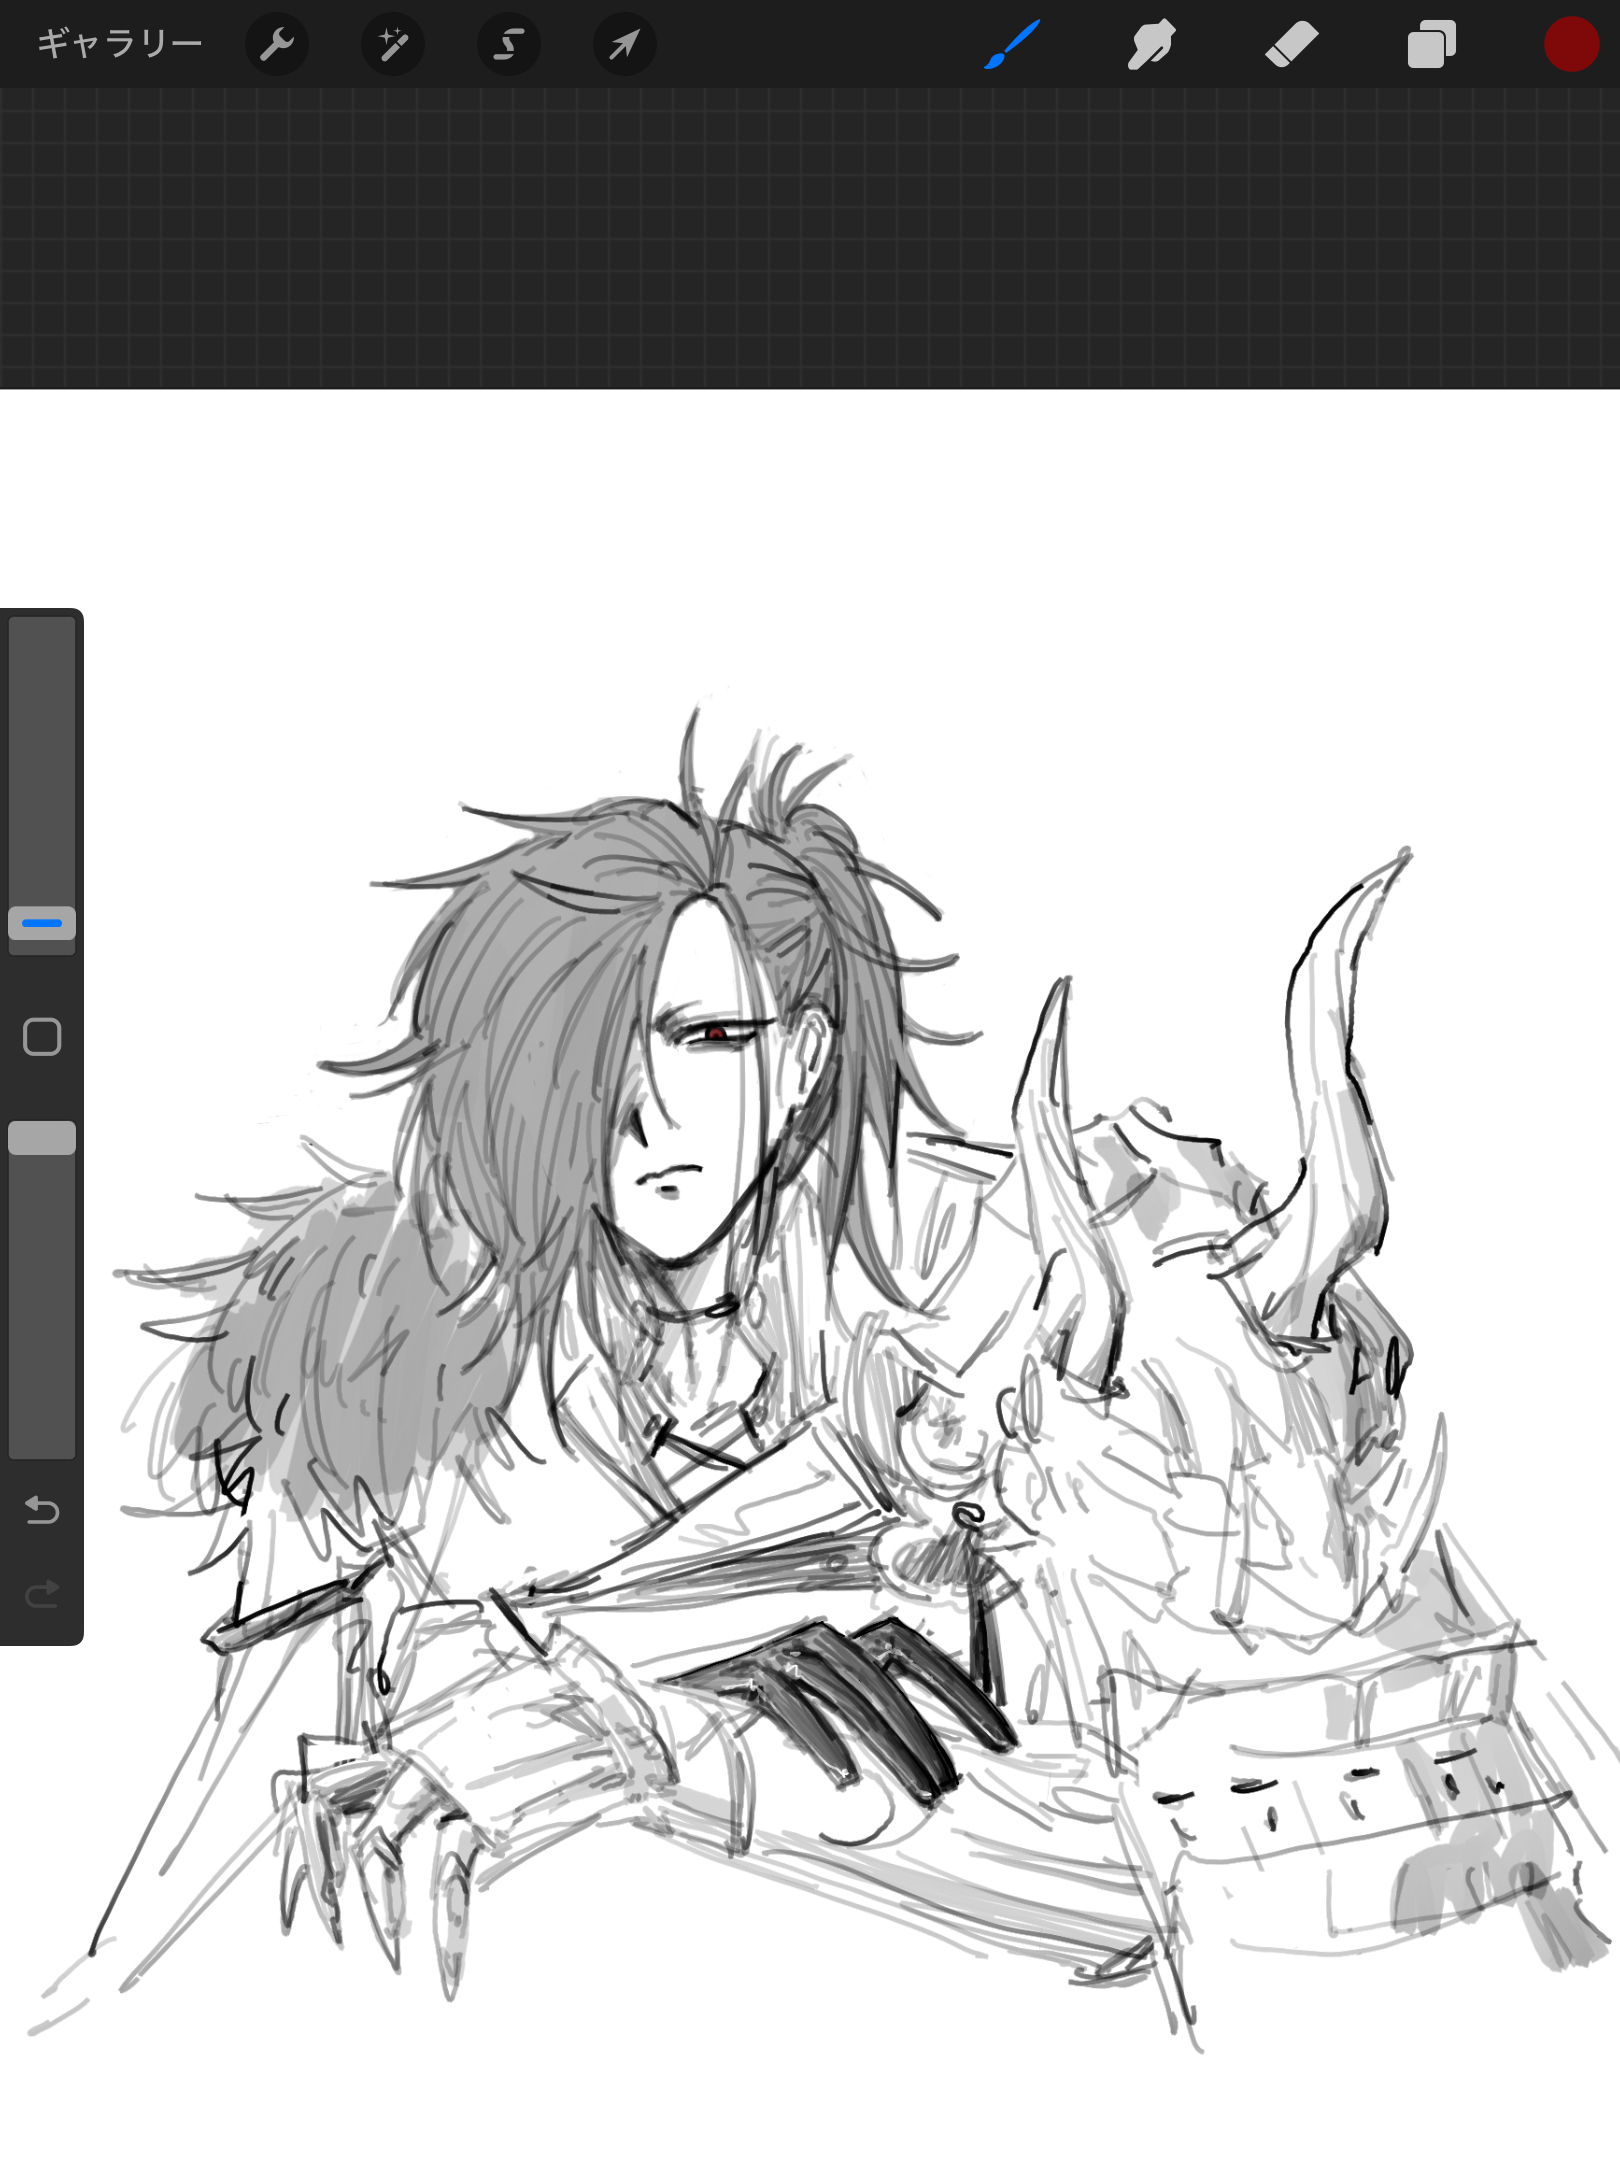Open the Layers panel

pos(1431,44)
